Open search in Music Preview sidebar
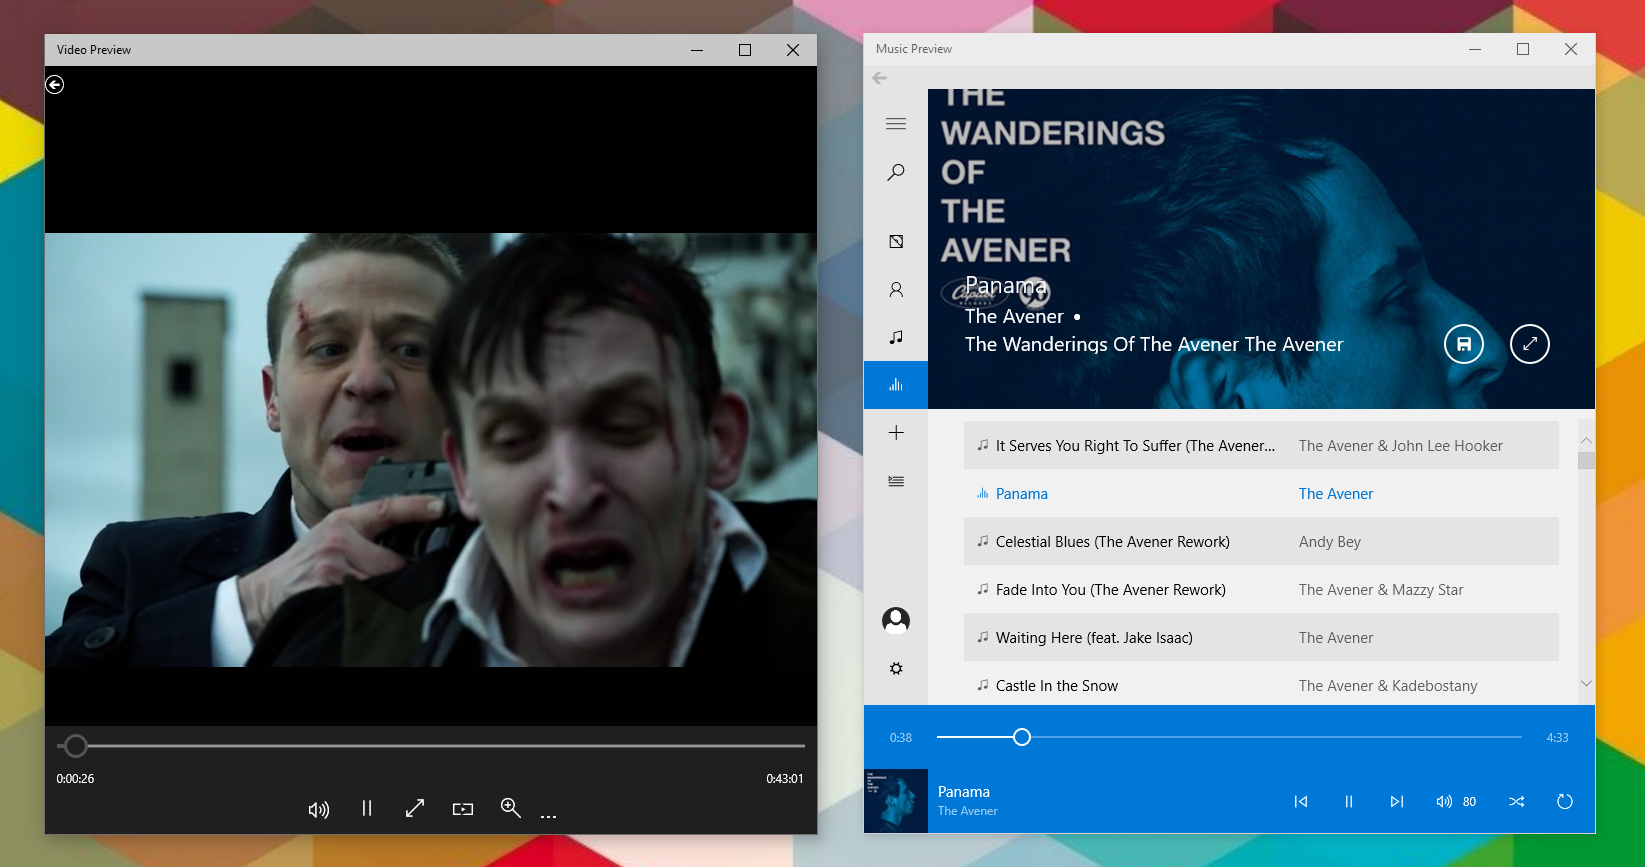1645x867 pixels. point(896,172)
